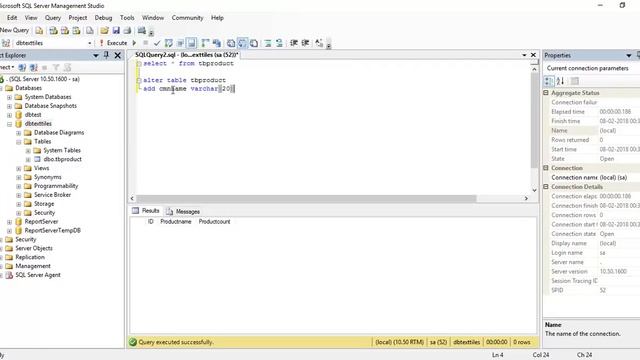The image size is (640, 360).
Task: Switch to the Messages tab
Action: [x=183, y=211]
